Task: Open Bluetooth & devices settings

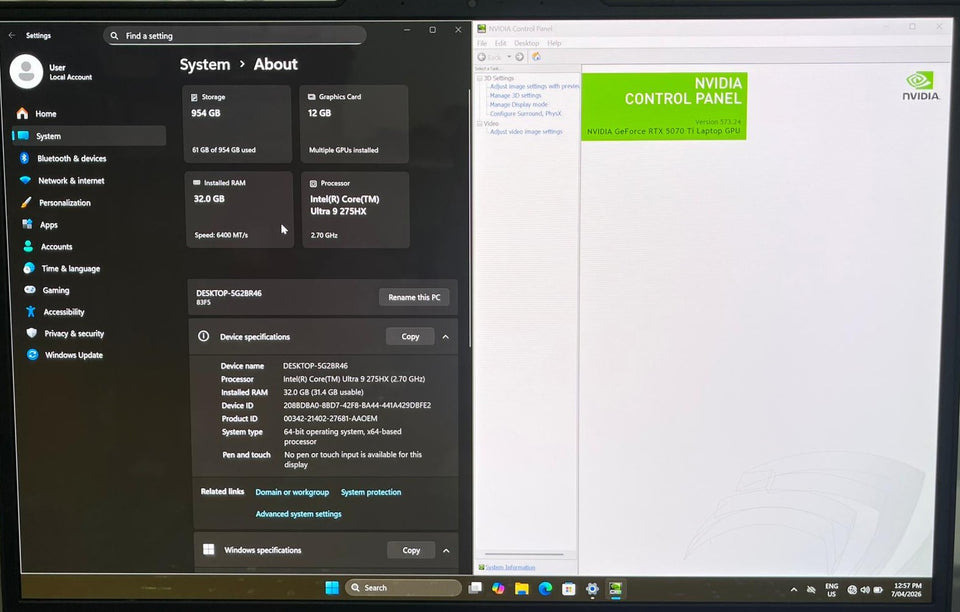Action: click(72, 158)
